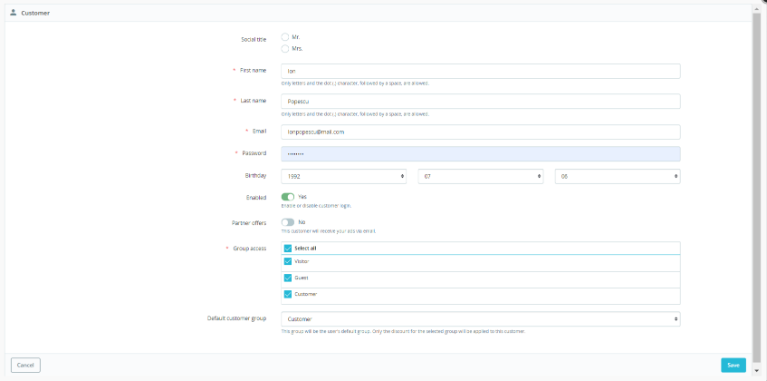Click the Last name field containing Popescu
The image size is (767, 381).
pos(480,101)
